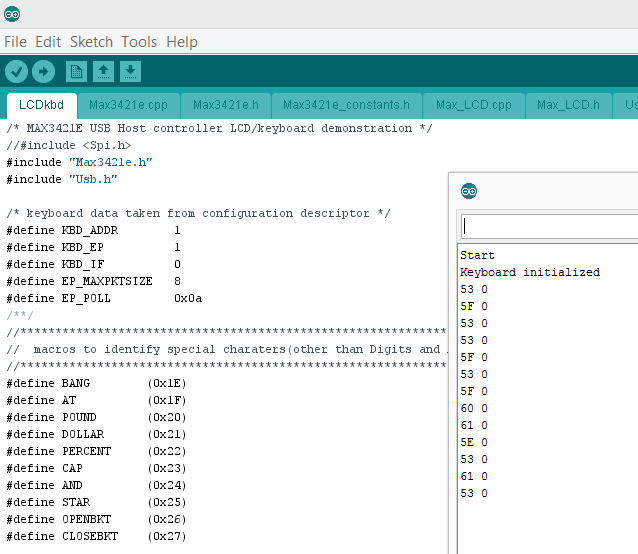Click the "Keyboard initialized" serial output line
Viewport: 638px width, 554px height.
[x=530, y=272]
